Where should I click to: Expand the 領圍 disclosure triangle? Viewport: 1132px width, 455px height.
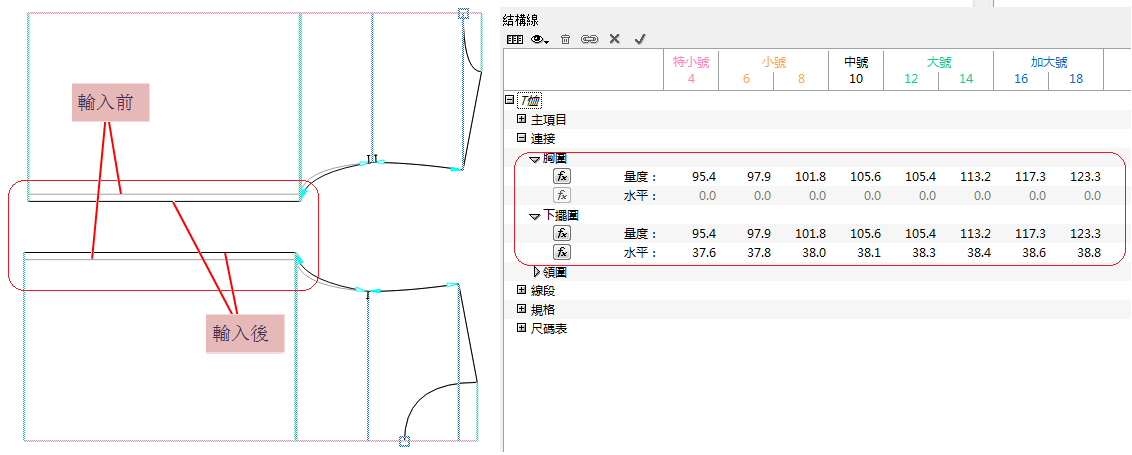[x=537, y=272]
